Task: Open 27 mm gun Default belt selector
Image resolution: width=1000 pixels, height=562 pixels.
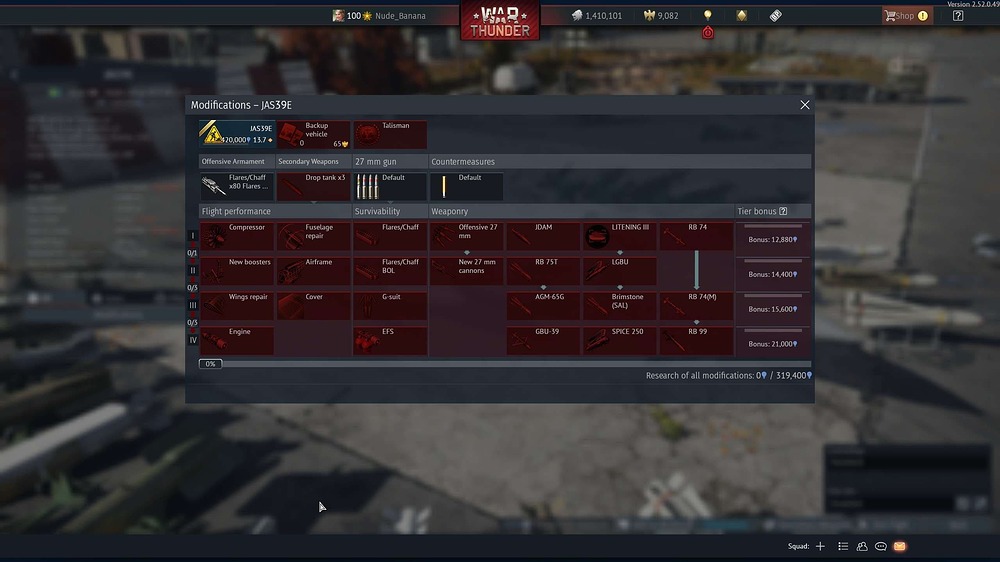Action: pyautogui.click(x=390, y=187)
